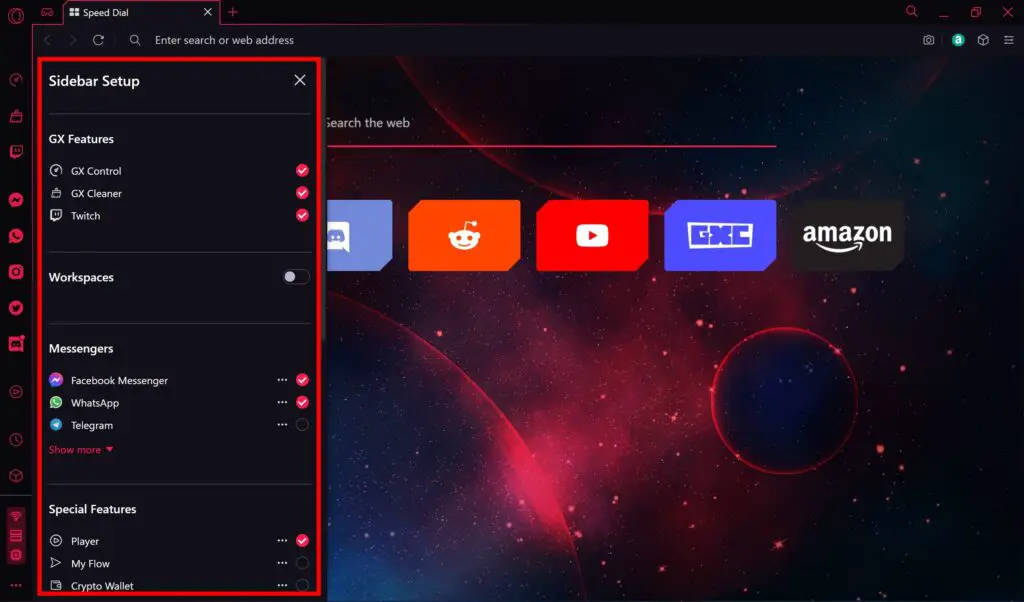Enable My Flow checkbox
Screen dimensions: 1024x602
(x=302, y=563)
